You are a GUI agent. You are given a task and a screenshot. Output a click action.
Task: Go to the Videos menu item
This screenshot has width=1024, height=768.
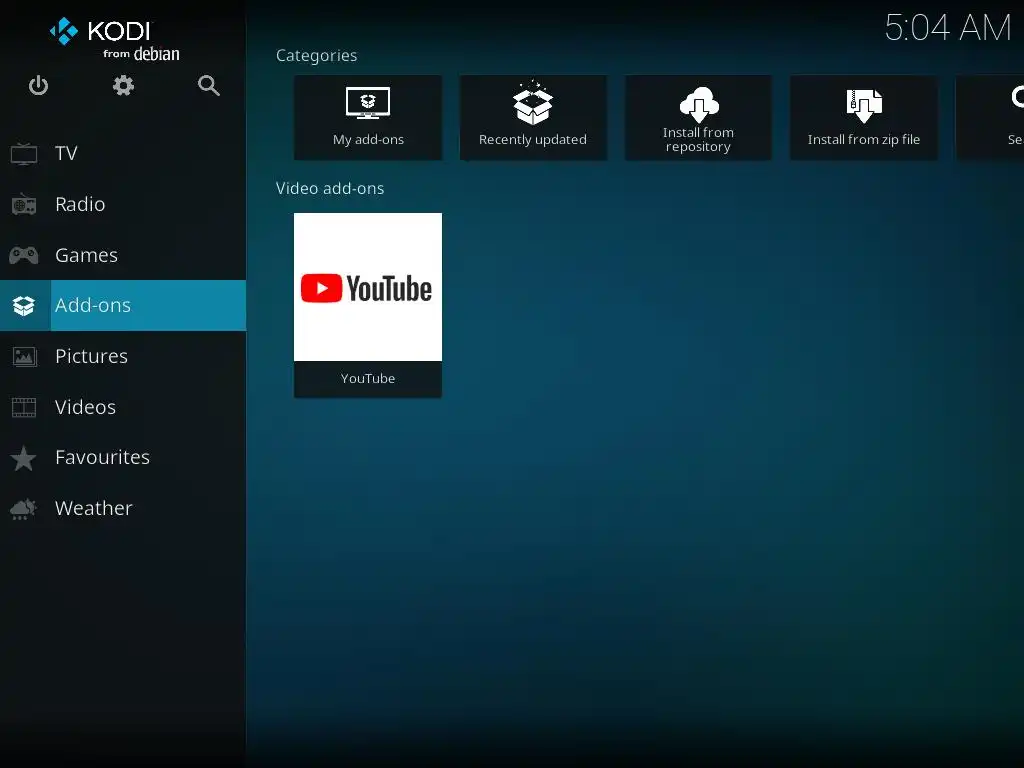pyautogui.click(x=123, y=408)
